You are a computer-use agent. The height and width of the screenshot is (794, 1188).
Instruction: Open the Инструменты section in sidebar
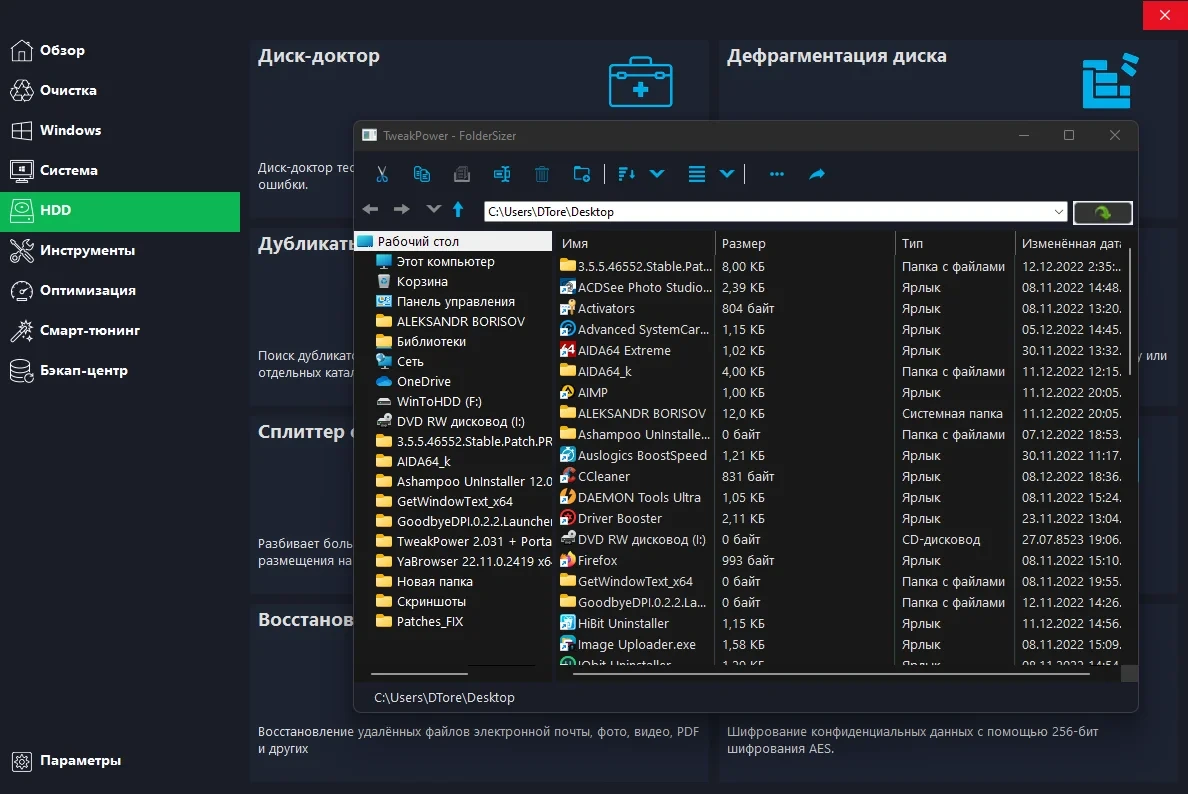(x=120, y=251)
